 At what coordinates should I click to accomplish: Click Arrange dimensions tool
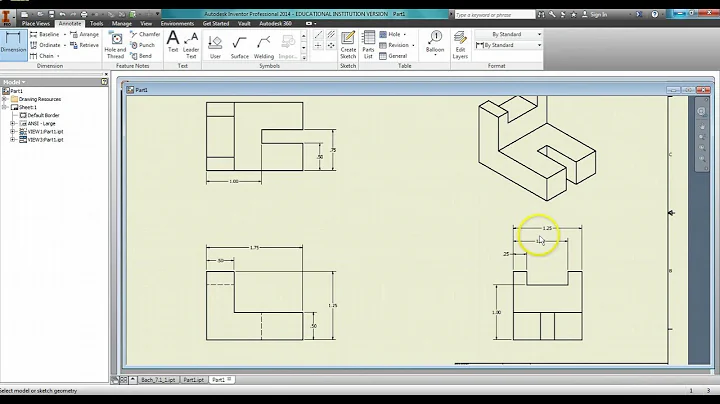point(84,34)
